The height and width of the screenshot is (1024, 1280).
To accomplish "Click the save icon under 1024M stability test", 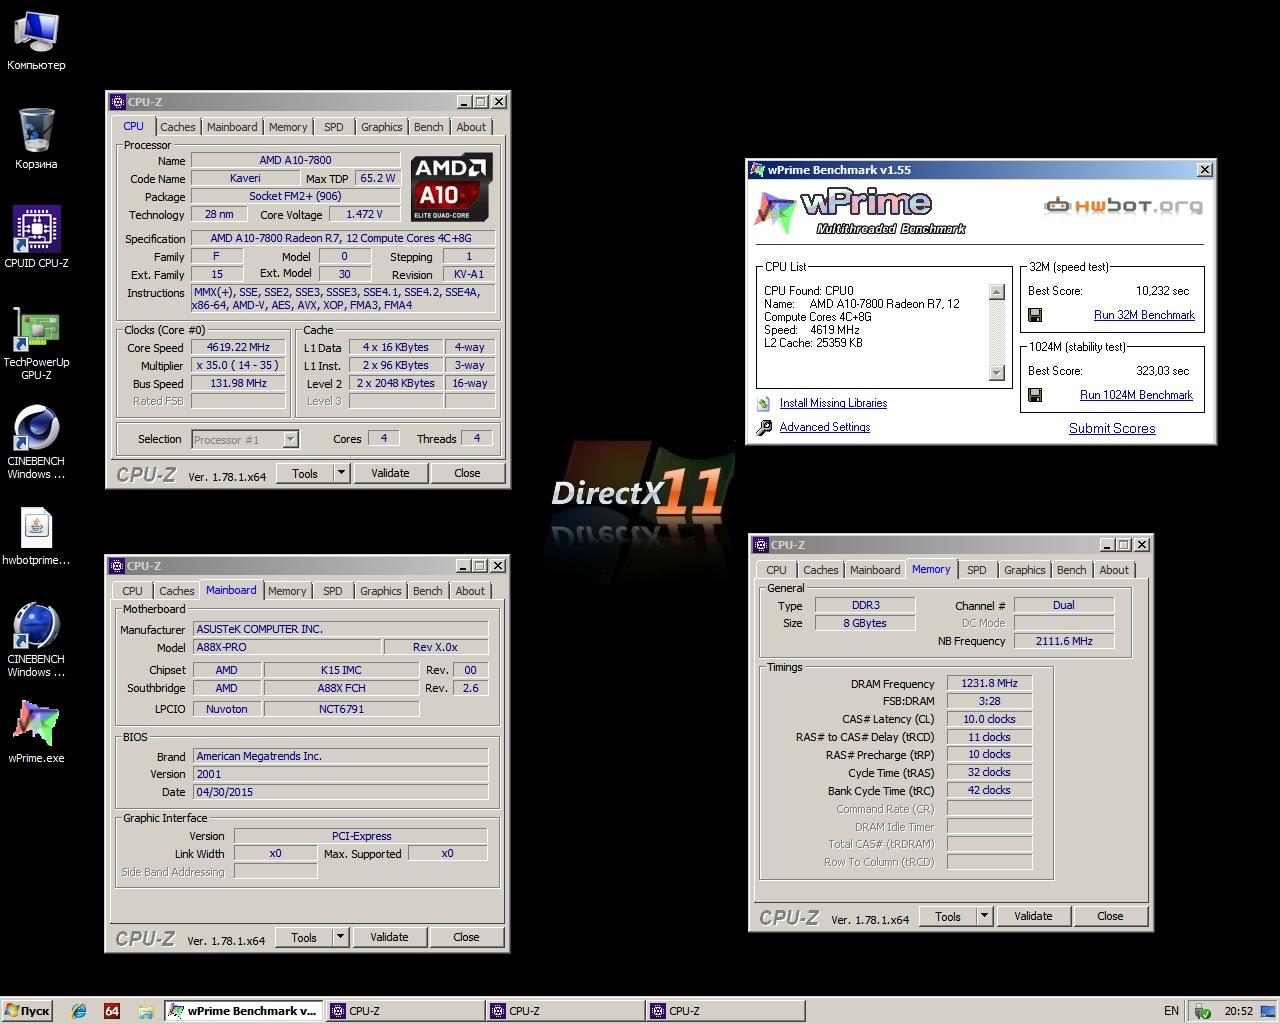I will point(1035,395).
